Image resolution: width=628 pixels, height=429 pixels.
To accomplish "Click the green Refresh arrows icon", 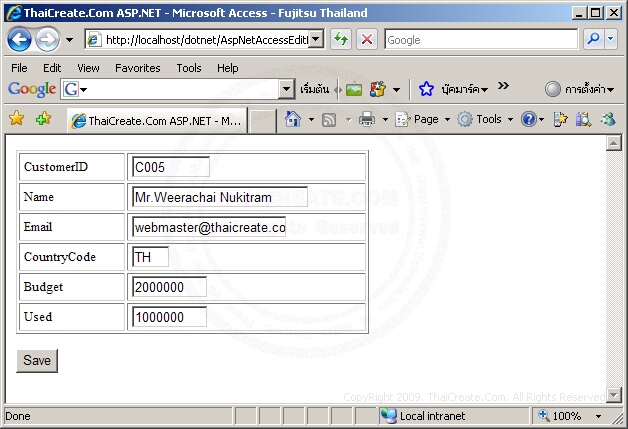I will click(x=341, y=39).
